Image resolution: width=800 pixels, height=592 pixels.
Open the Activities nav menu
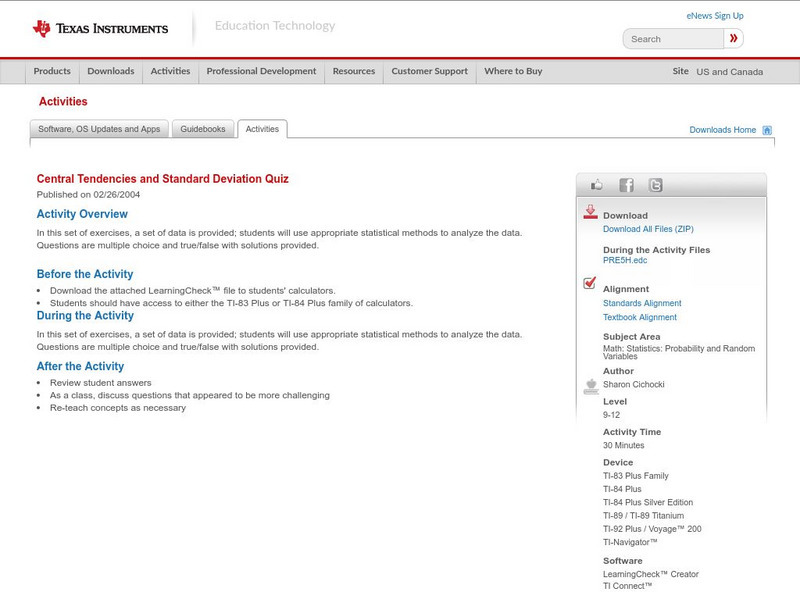pos(170,71)
